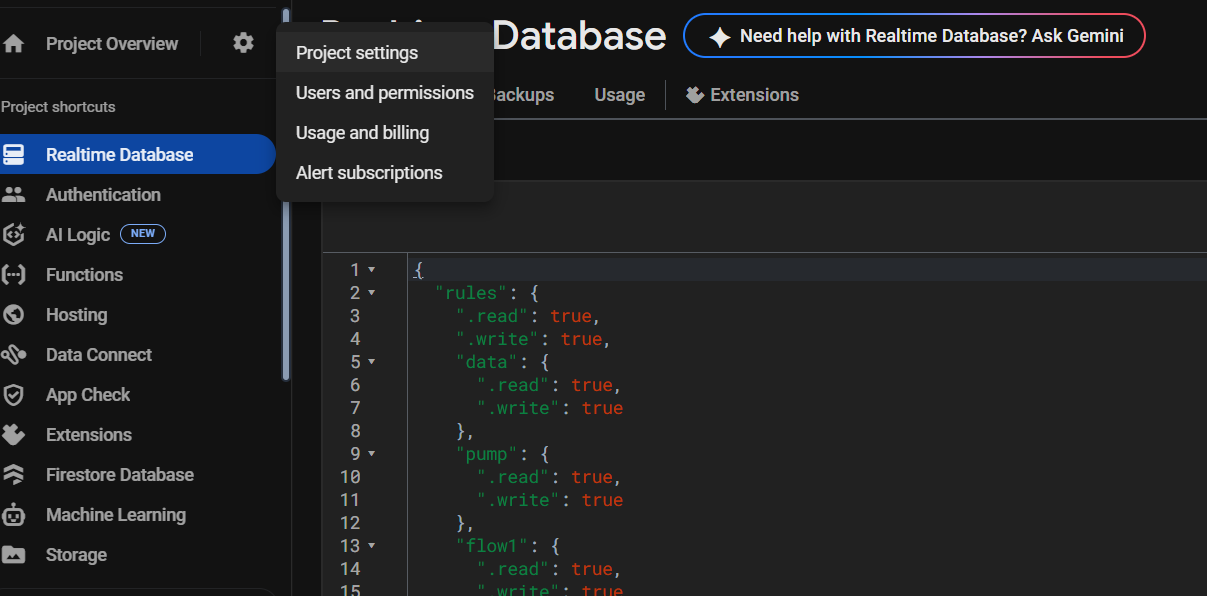Screen dimensions: 1207x596
Task: Switch to the Usage tab
Action: 619,95
